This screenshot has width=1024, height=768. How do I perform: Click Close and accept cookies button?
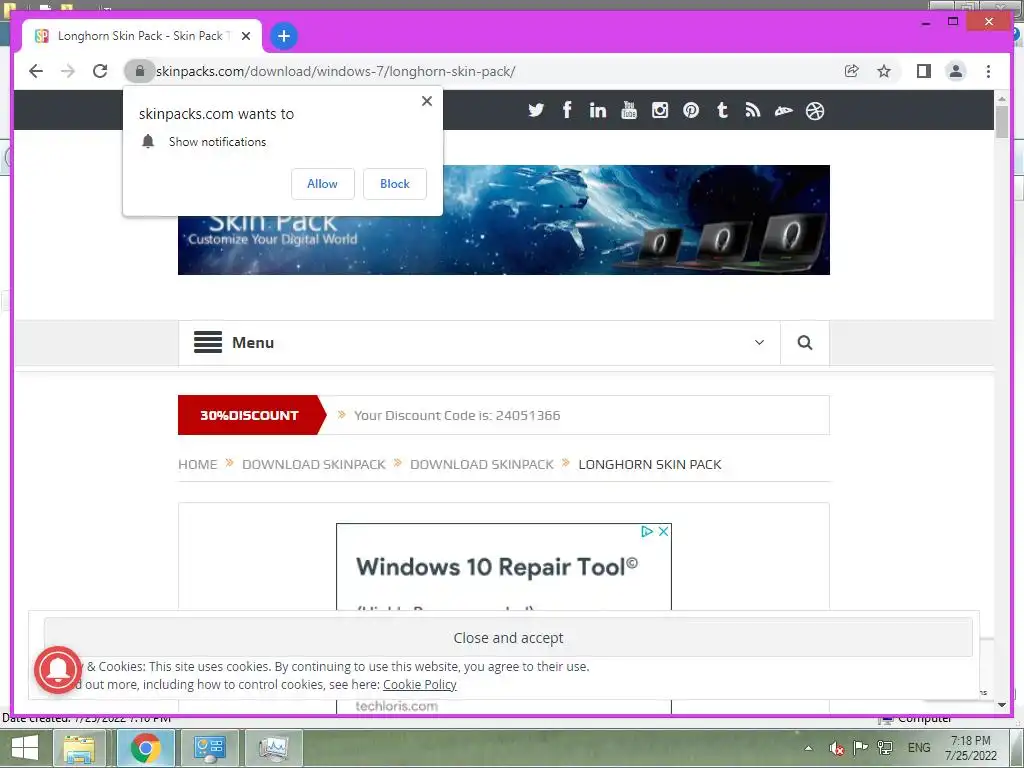(508, 637)
